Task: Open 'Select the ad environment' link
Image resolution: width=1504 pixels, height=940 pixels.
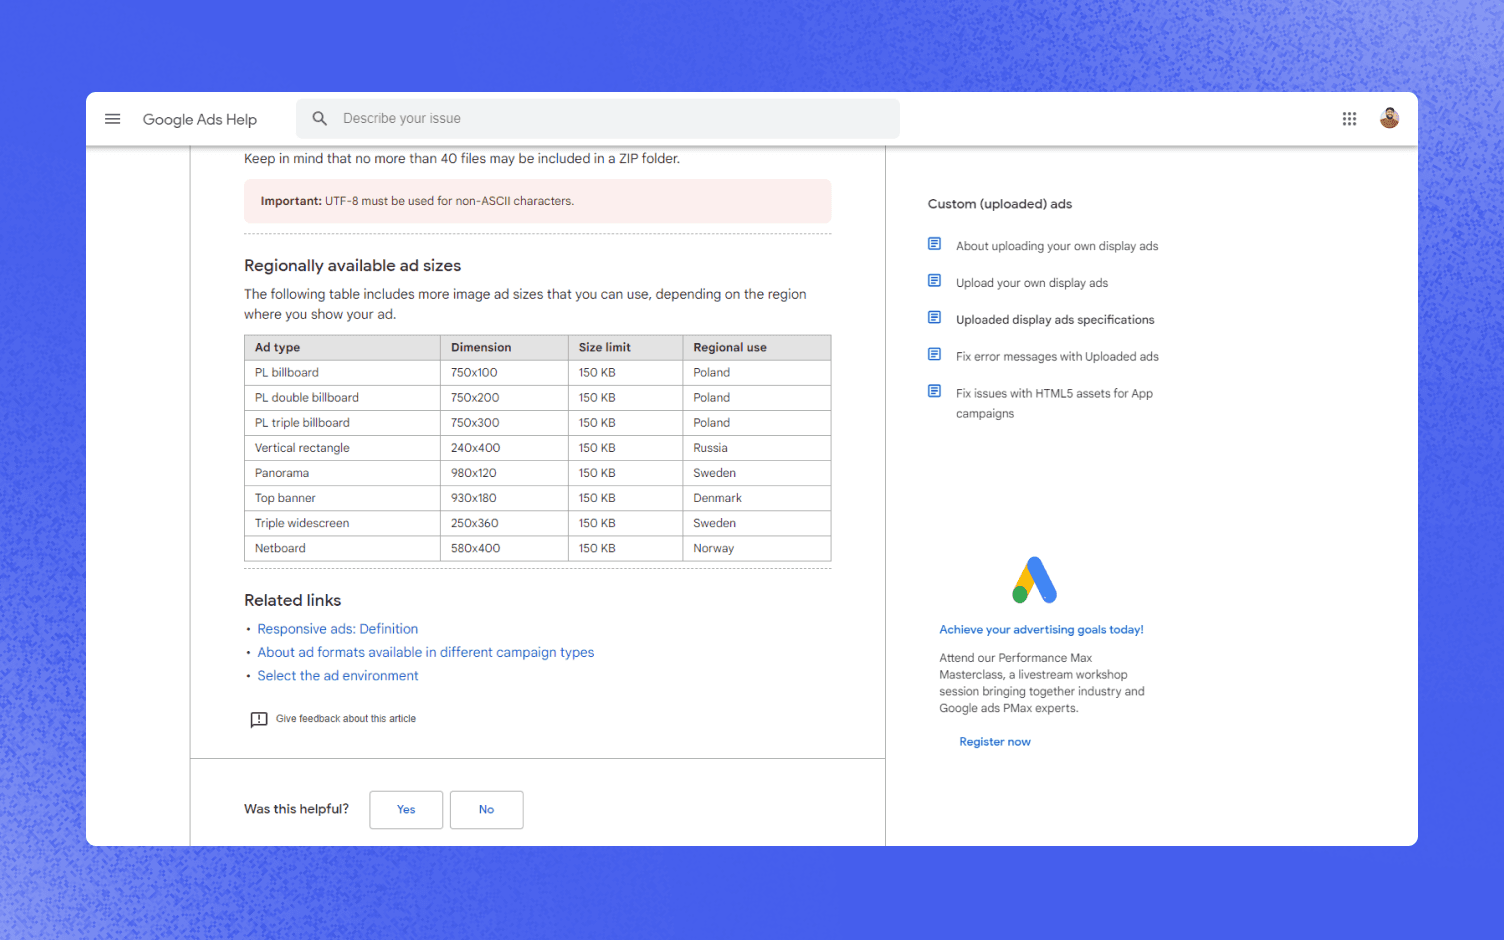Action: 338,676
